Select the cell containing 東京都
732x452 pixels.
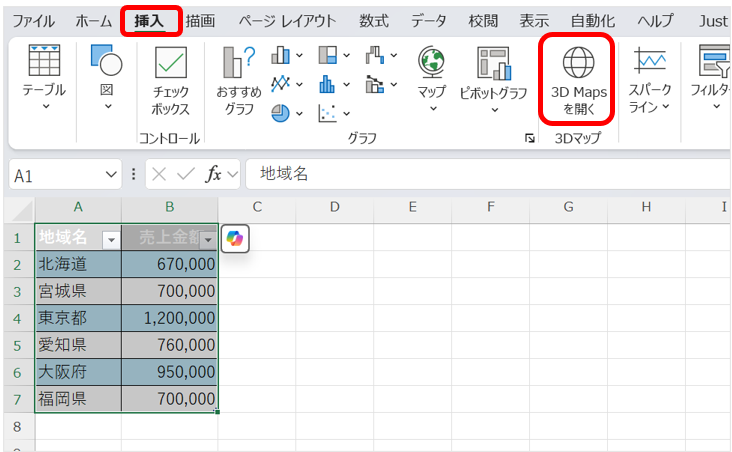(x=78, y=318)
